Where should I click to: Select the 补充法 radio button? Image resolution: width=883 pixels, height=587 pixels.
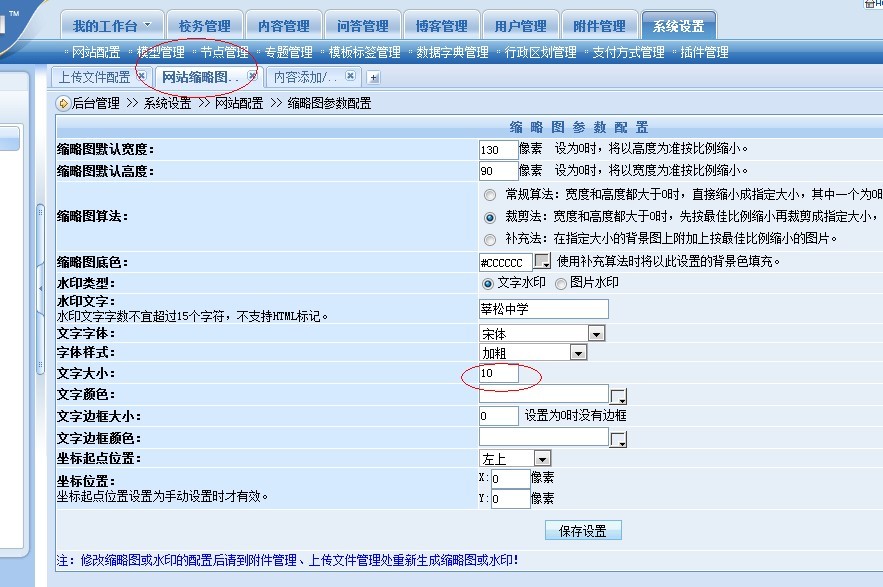pyautogui.click(x=489, y=239)
